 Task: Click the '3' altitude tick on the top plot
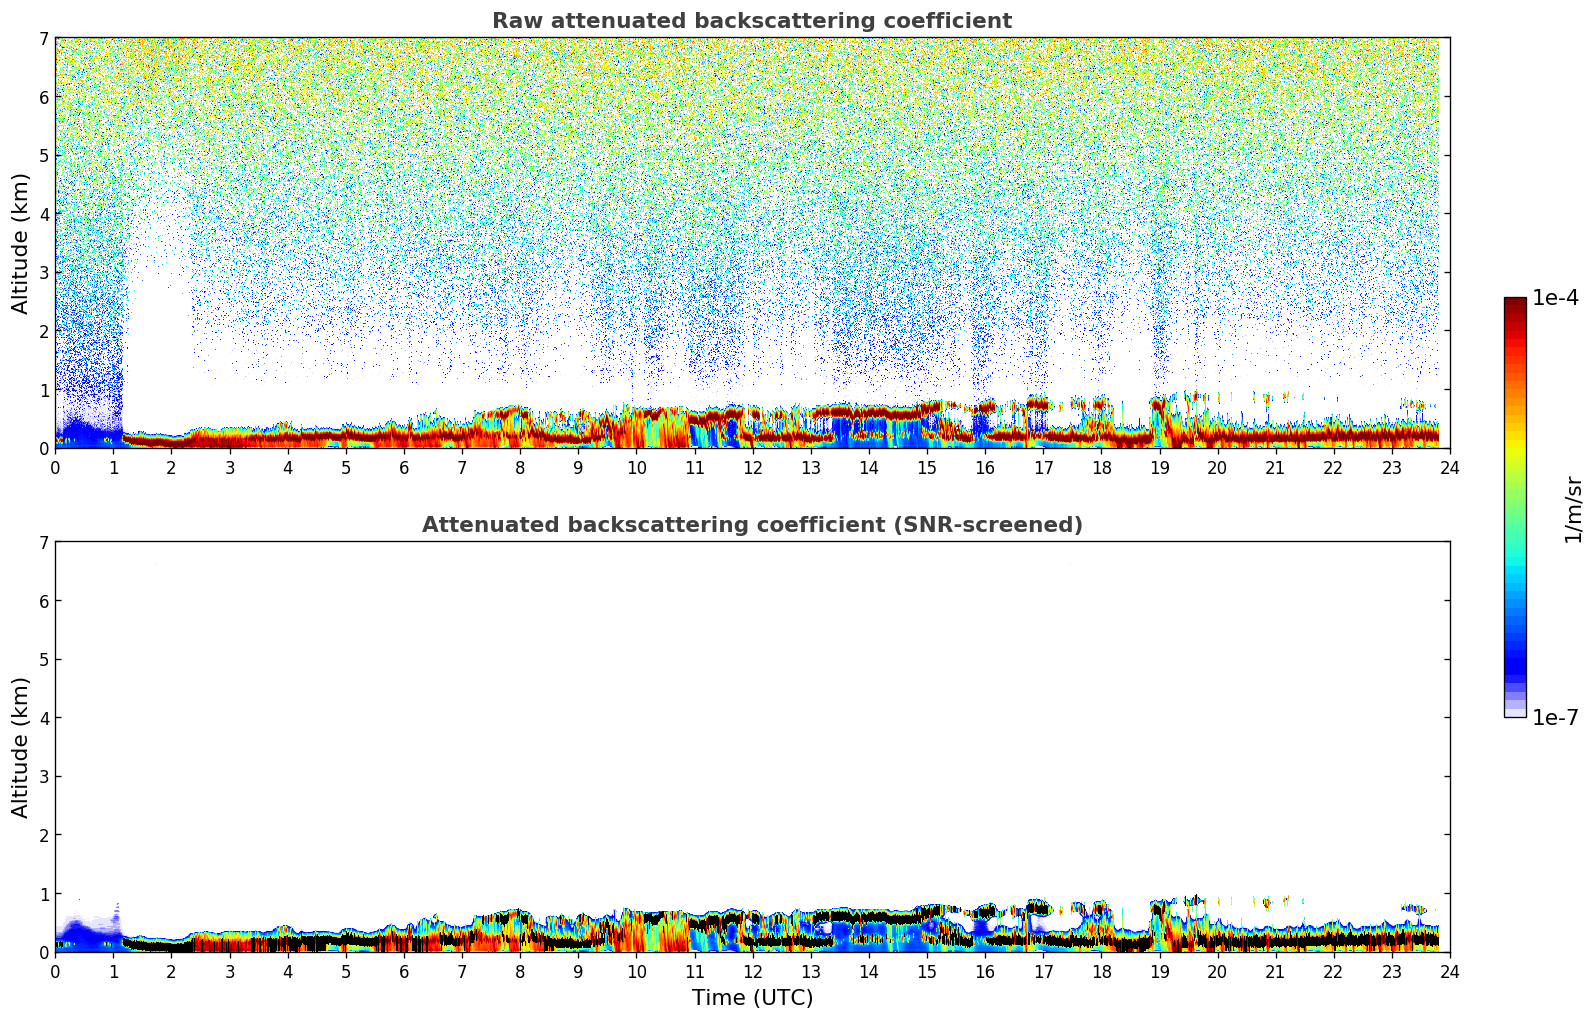(x=44, y=273)
